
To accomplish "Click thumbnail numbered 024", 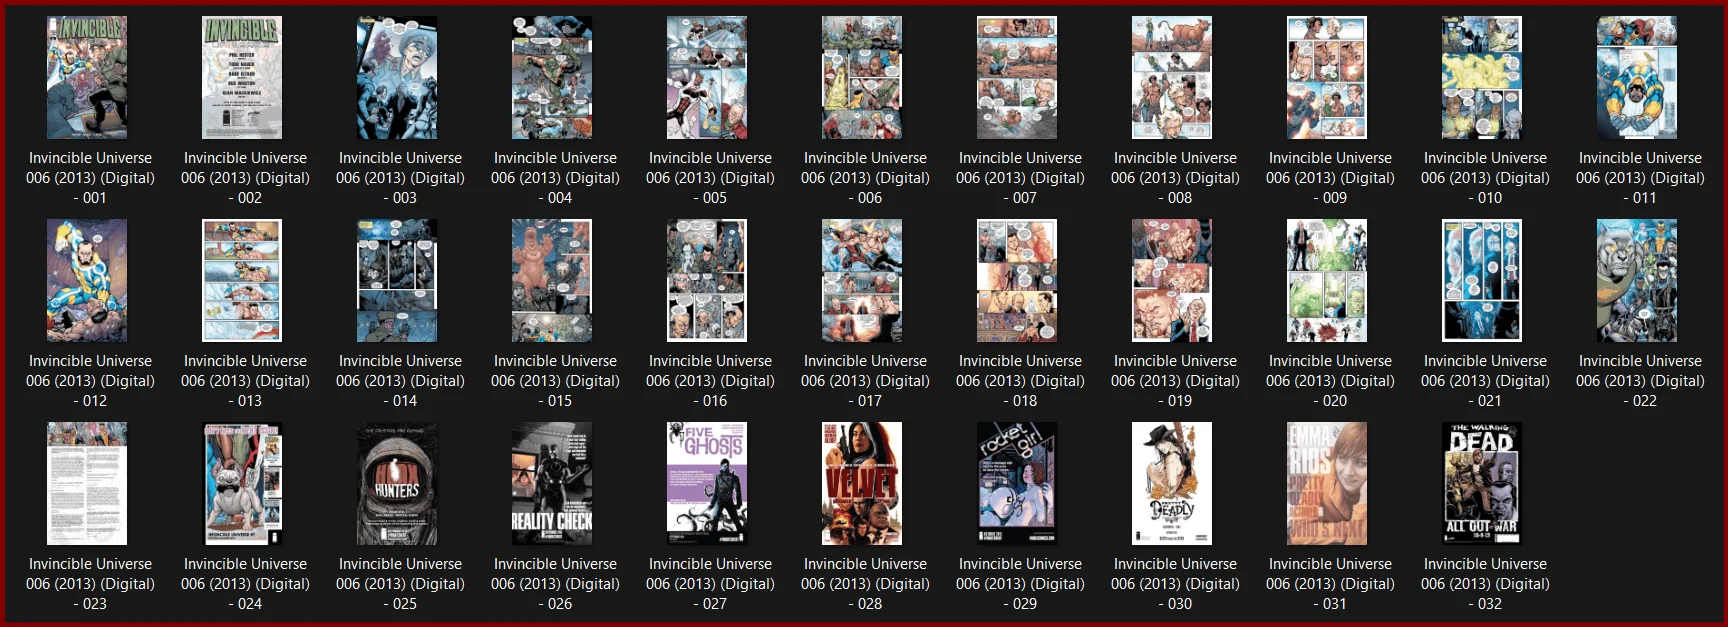I will [242, 484].
